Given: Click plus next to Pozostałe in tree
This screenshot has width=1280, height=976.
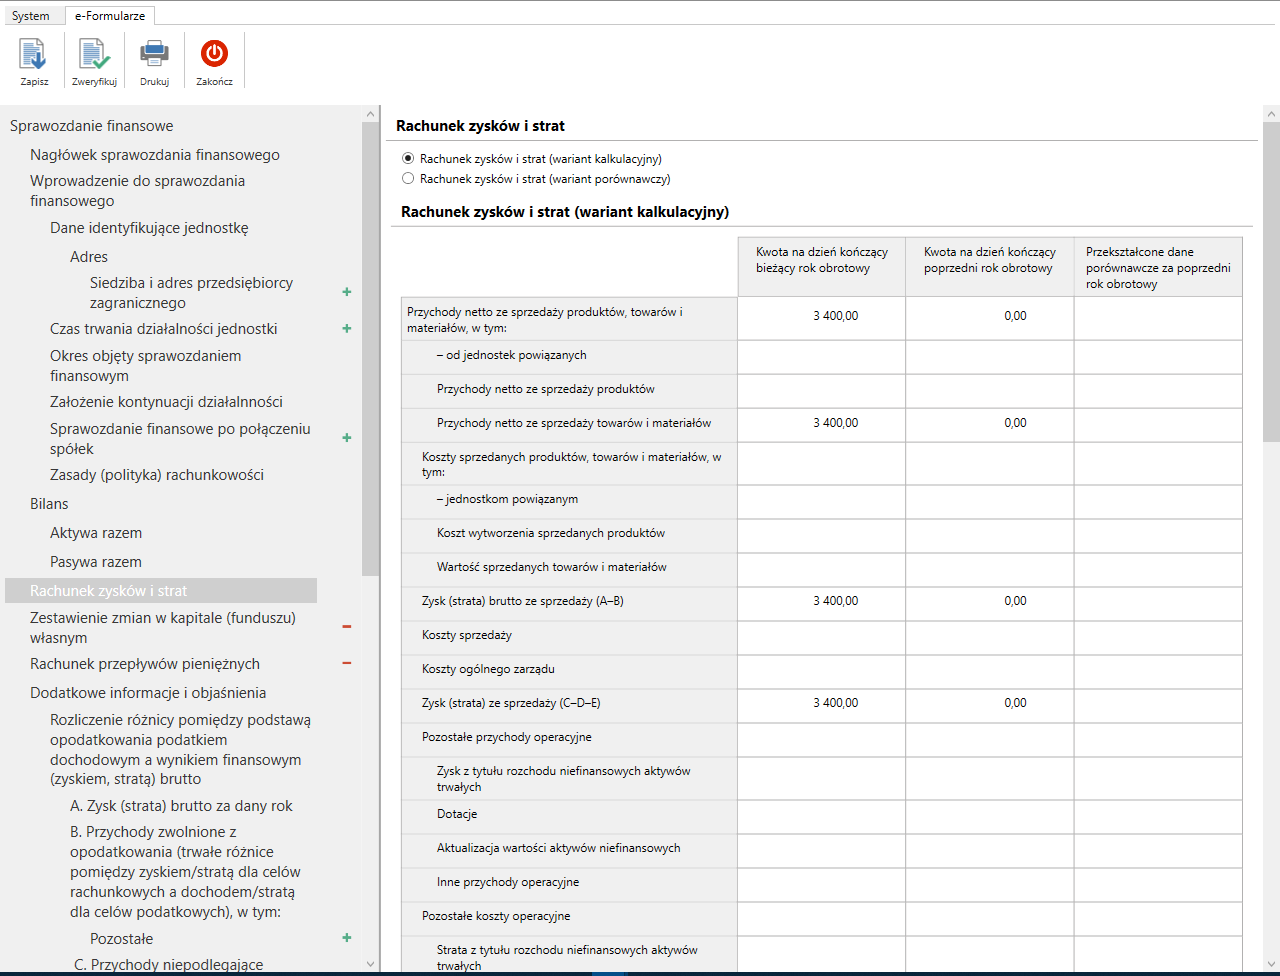Looking at the screenshot, I should point(347,938).
